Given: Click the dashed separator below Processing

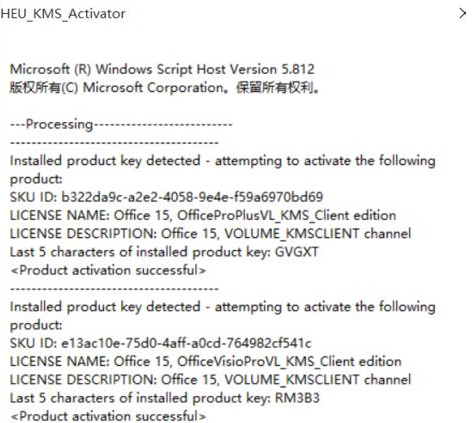Looking at the screenshot, I should click(x=114, y=143).
